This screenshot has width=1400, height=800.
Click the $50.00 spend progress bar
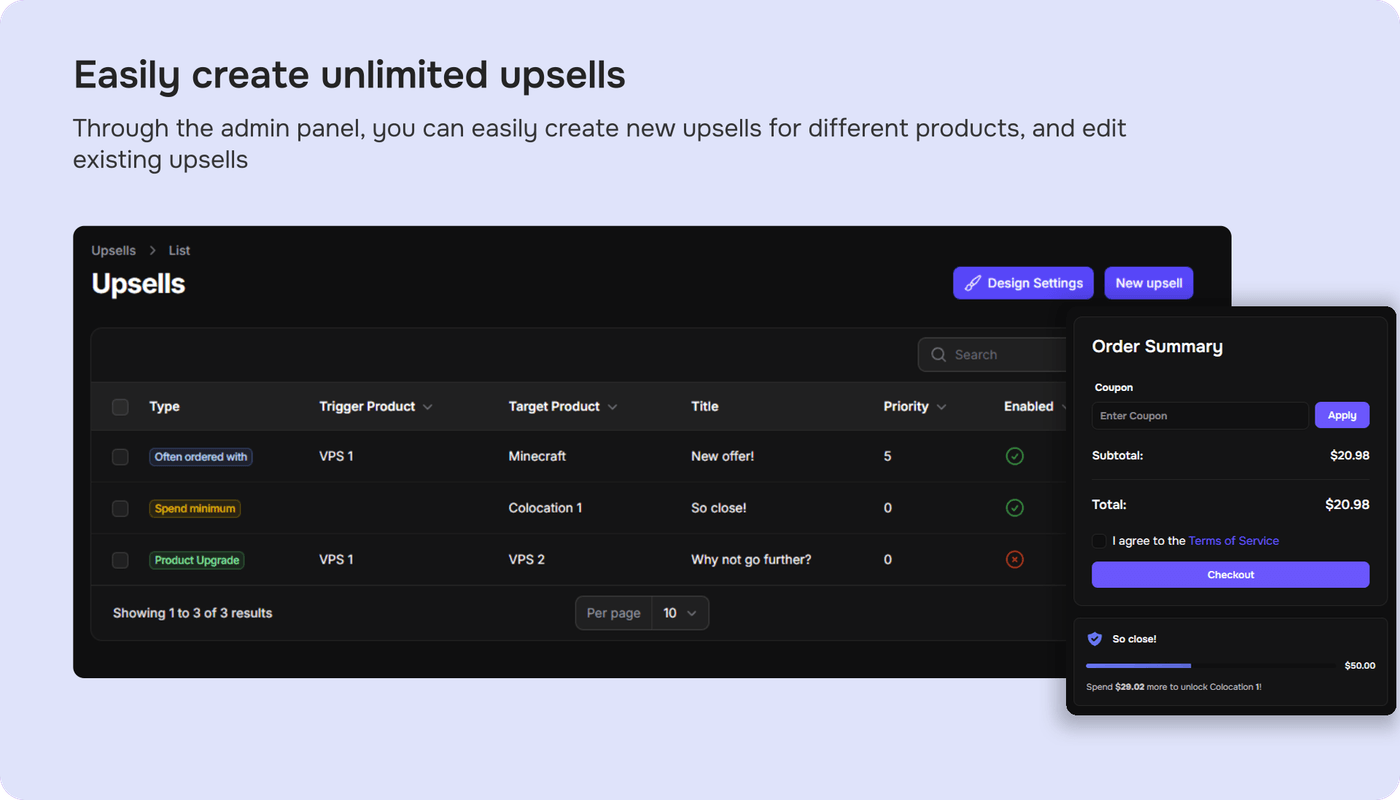(1210, 665)
